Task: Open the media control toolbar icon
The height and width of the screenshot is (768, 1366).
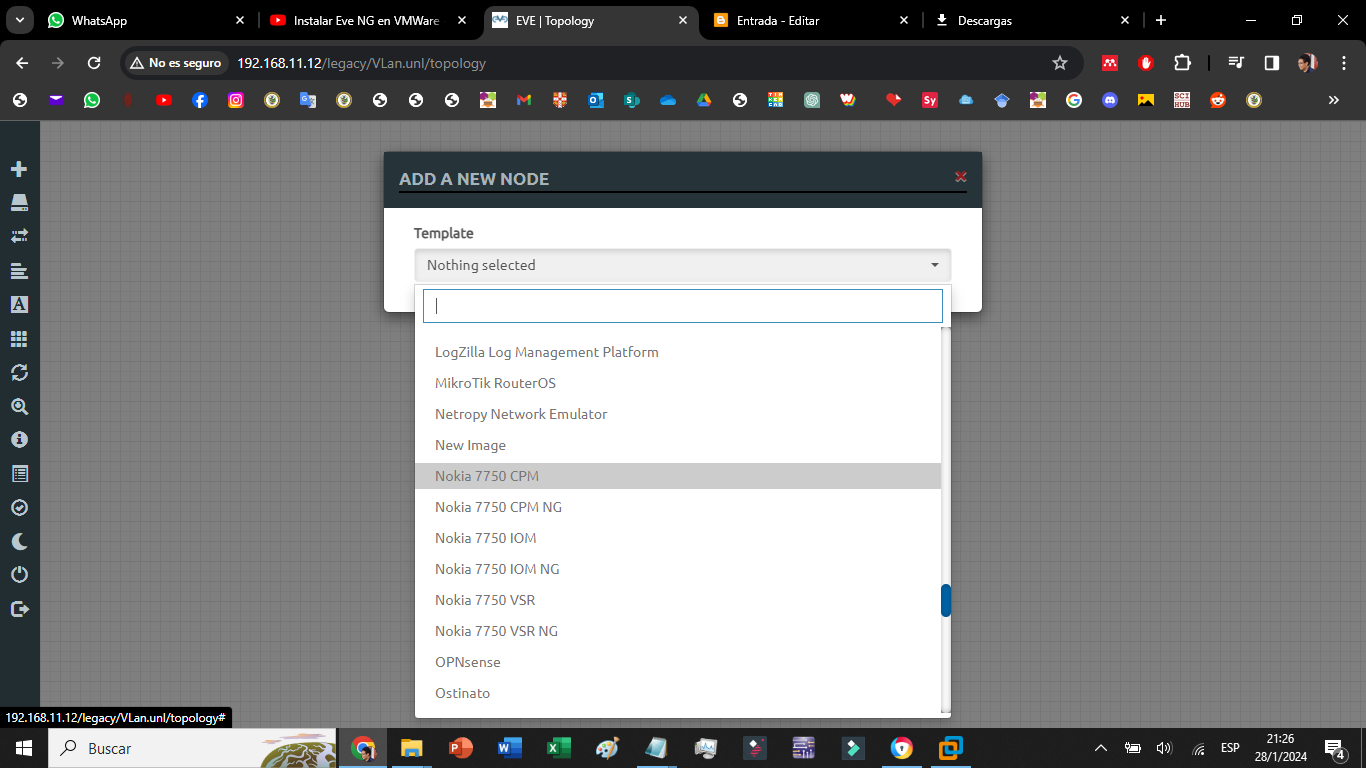Action: (x=1237, y=63)
